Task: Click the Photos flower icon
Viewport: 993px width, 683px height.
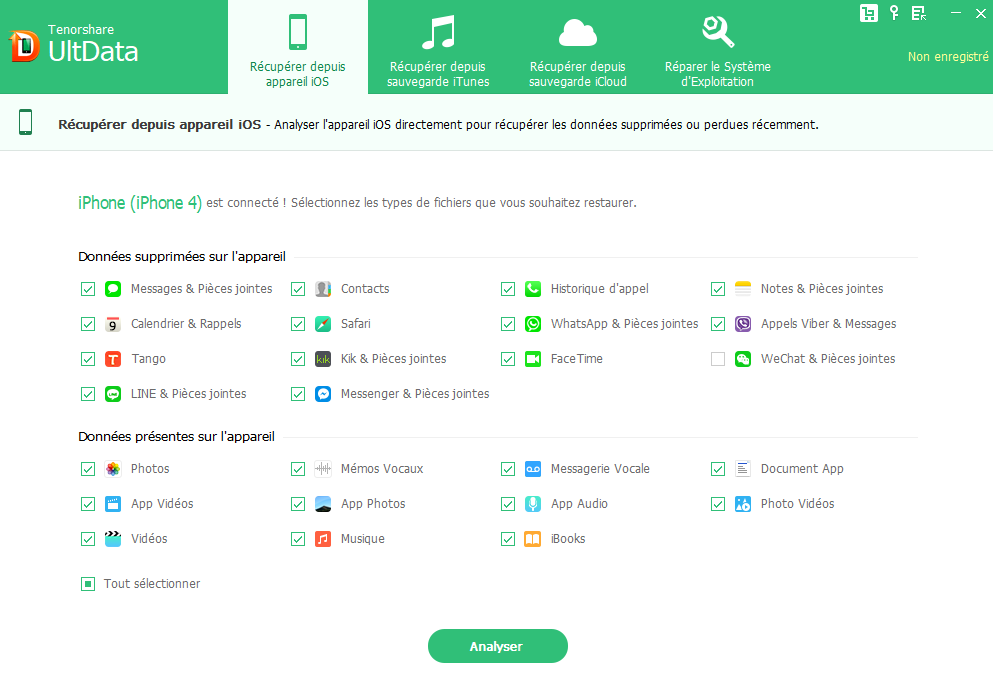Action: pos(113,469)
